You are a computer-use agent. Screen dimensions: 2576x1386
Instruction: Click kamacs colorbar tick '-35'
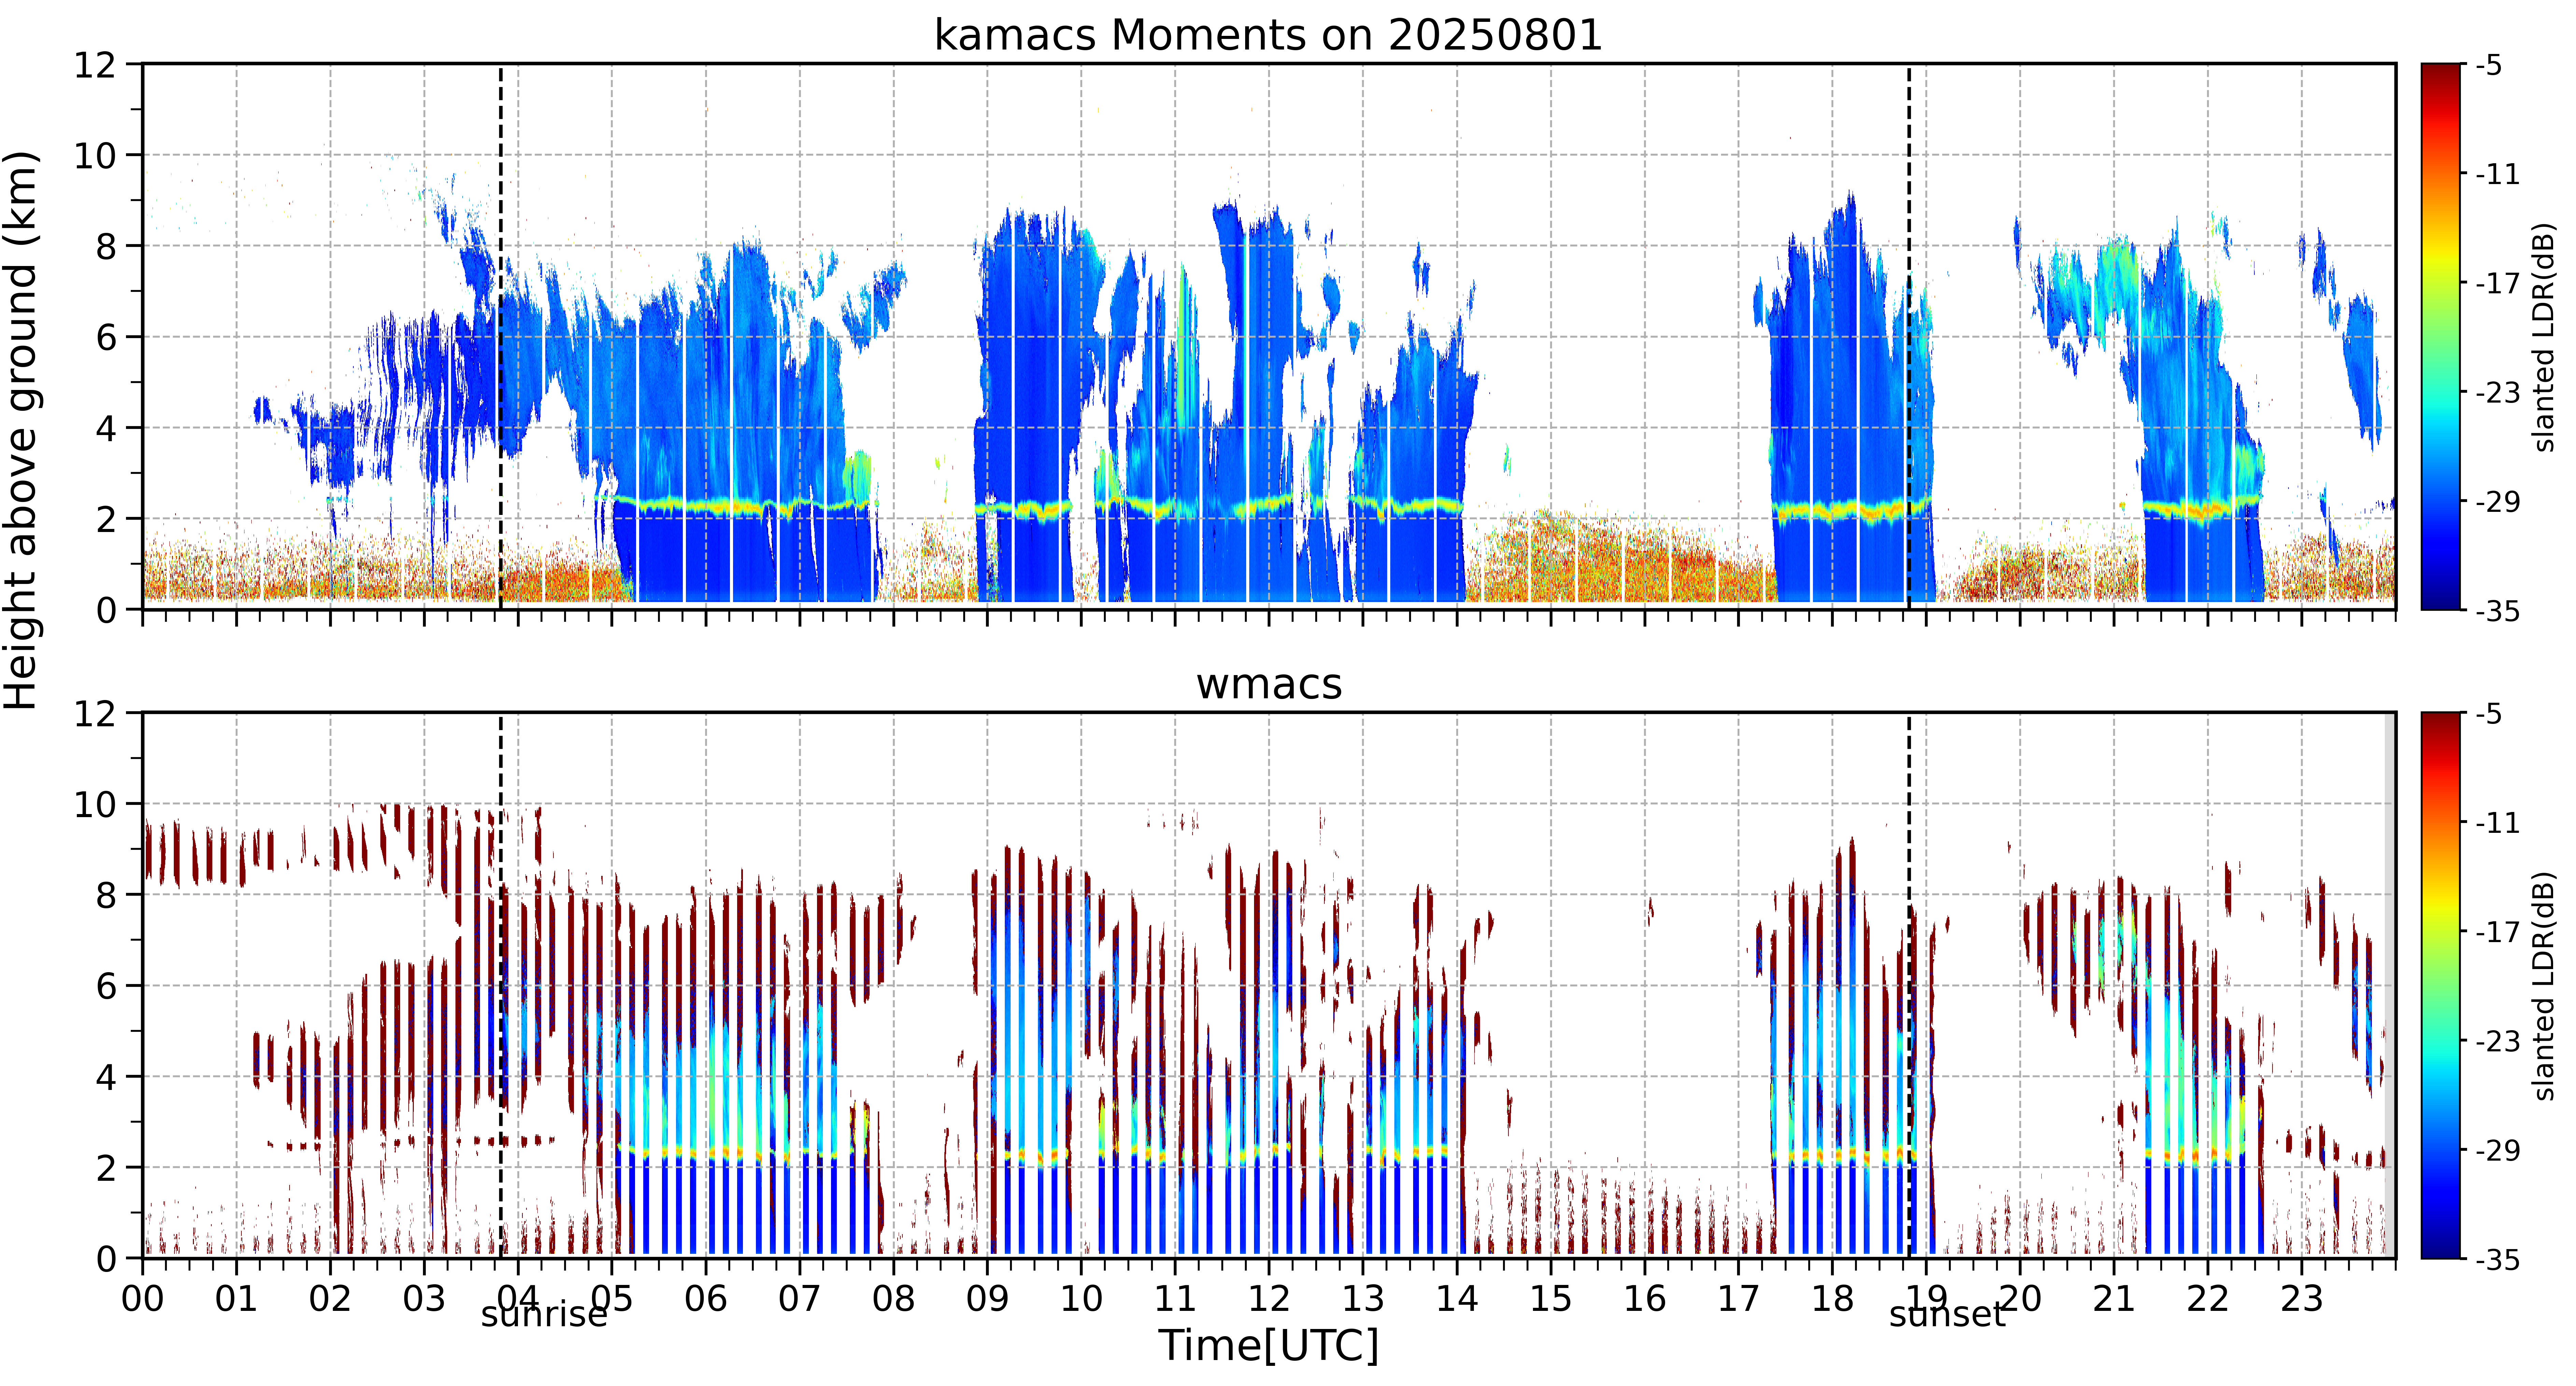point(2498,611)
